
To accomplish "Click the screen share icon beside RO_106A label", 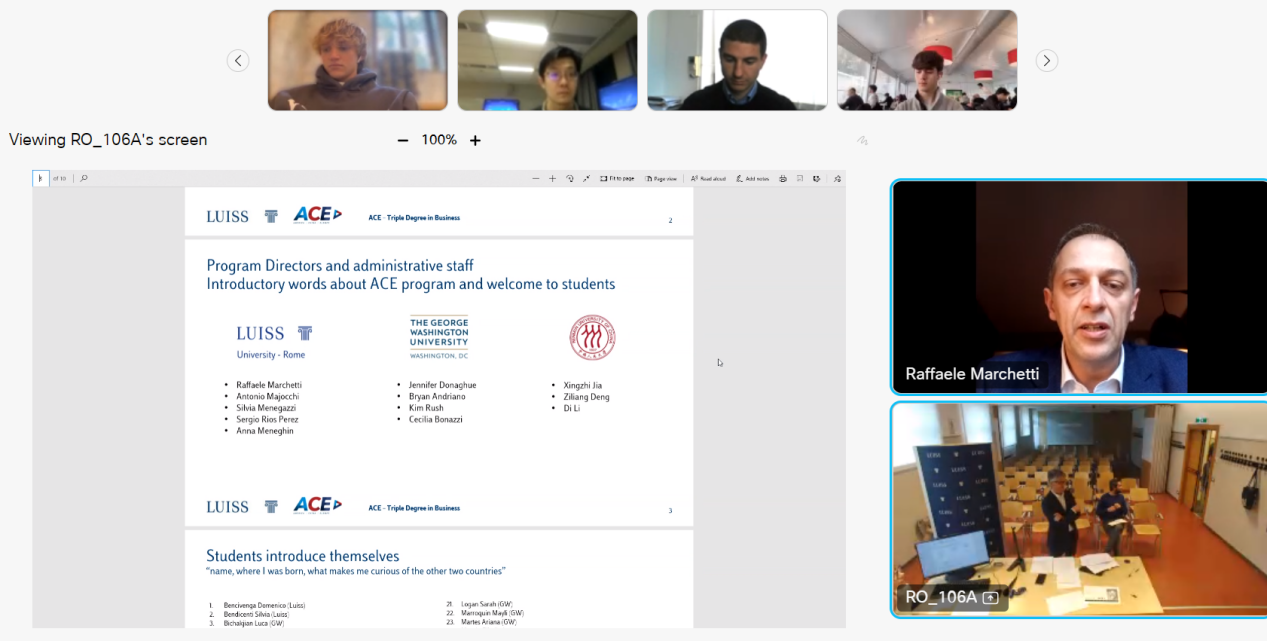I will 990,598.
